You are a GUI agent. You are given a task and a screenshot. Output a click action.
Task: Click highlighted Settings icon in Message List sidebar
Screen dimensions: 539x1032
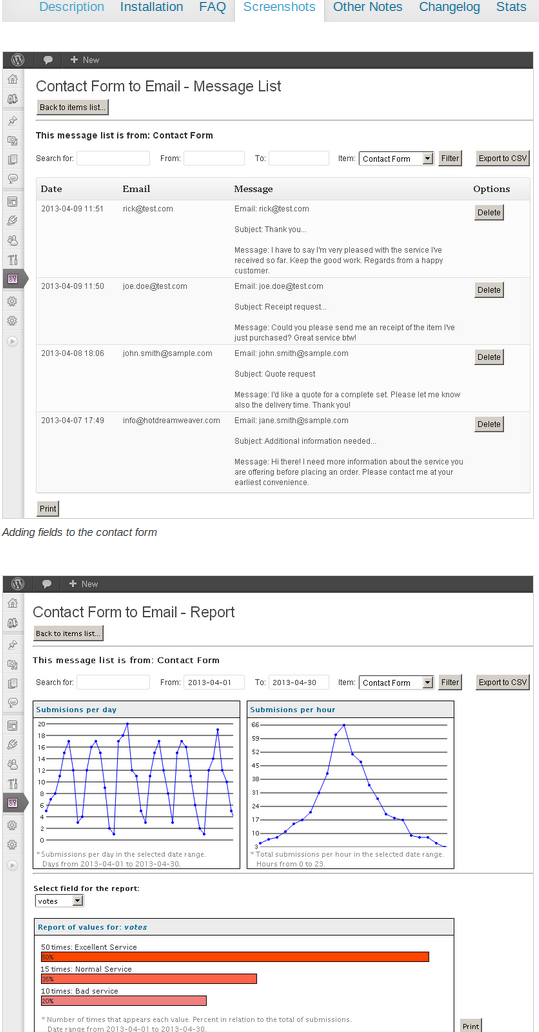pyautogui.click(x=13, y=278)
